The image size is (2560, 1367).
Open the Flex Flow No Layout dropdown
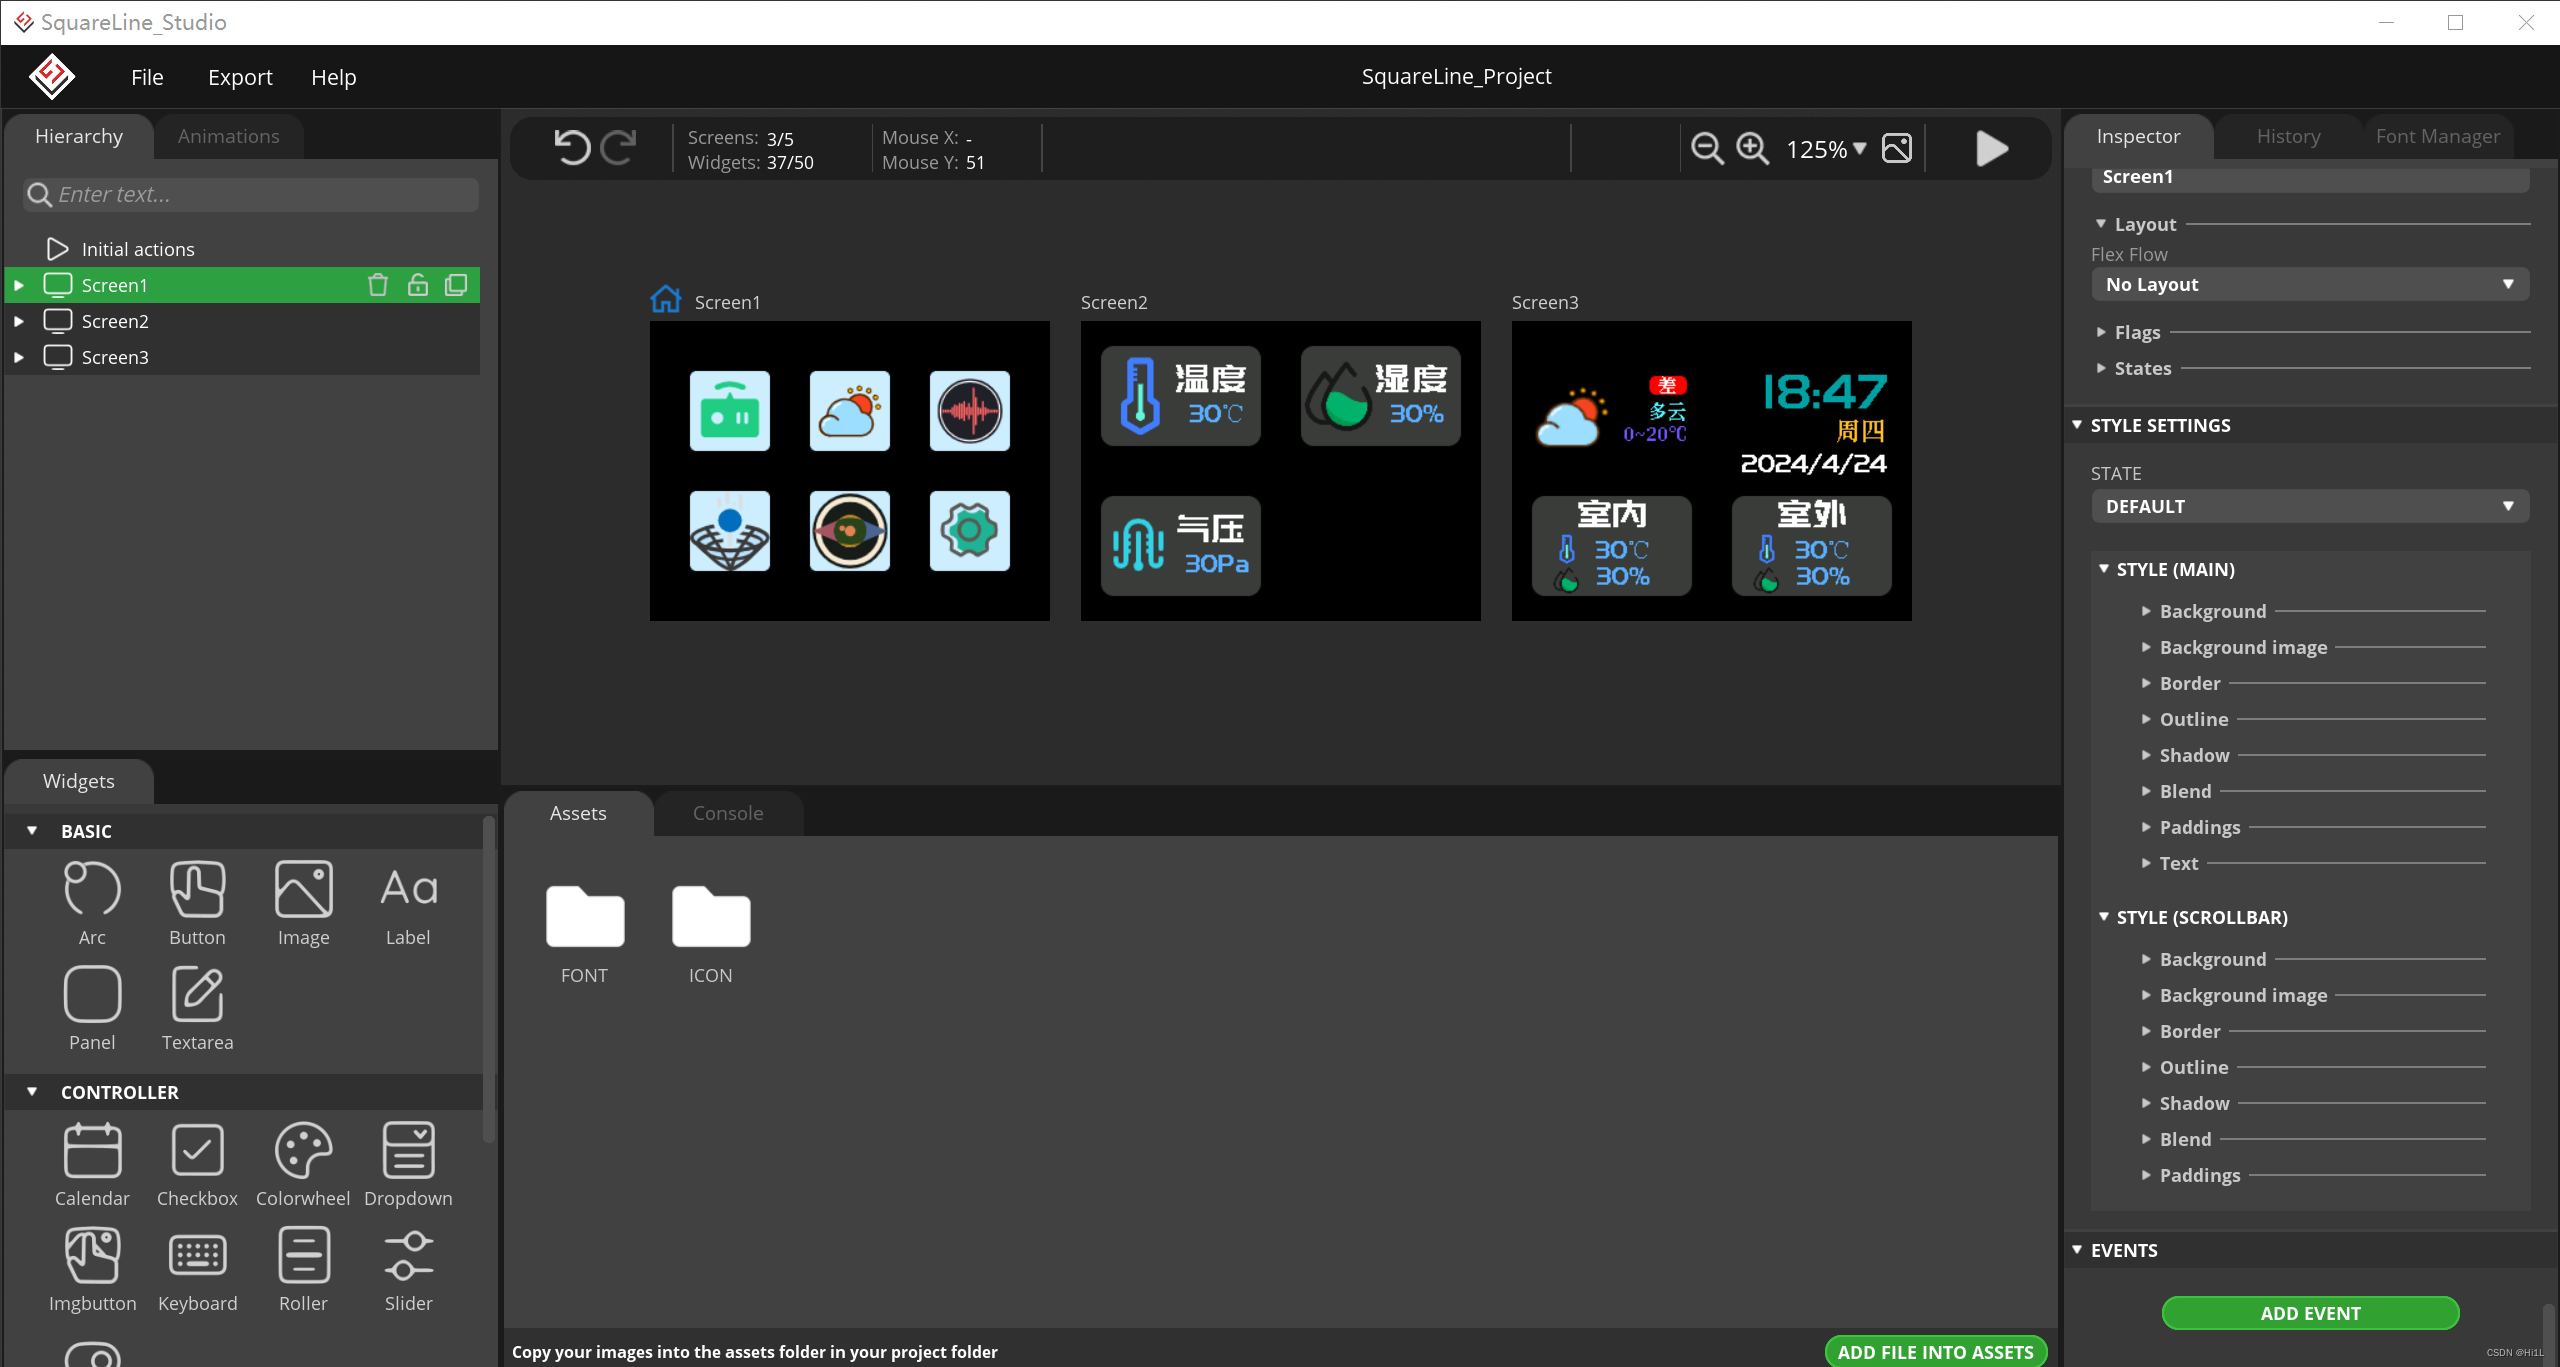pos(2309,285)
